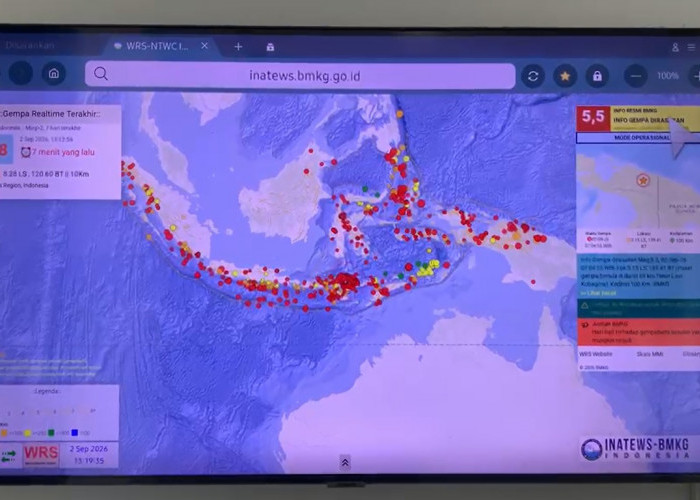Click the green depth legend swatch
Screen dimensions: 700x500
coord(51,433)
